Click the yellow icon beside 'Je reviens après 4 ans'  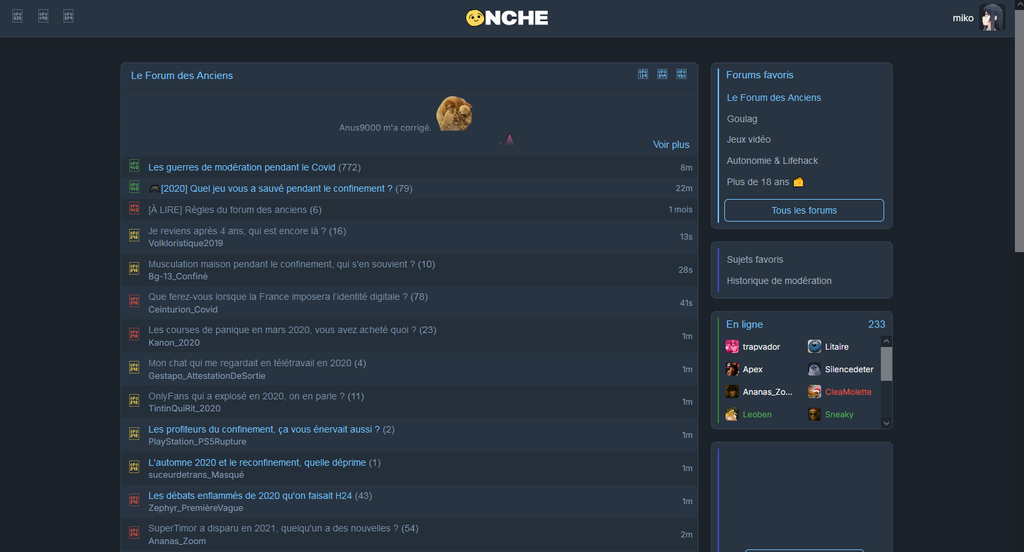(134, 236)
